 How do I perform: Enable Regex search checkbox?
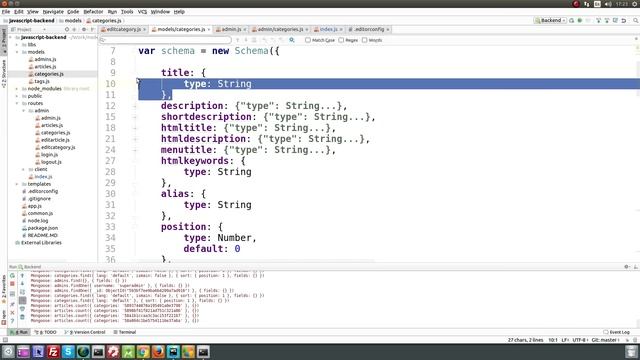tap(341, 40)
